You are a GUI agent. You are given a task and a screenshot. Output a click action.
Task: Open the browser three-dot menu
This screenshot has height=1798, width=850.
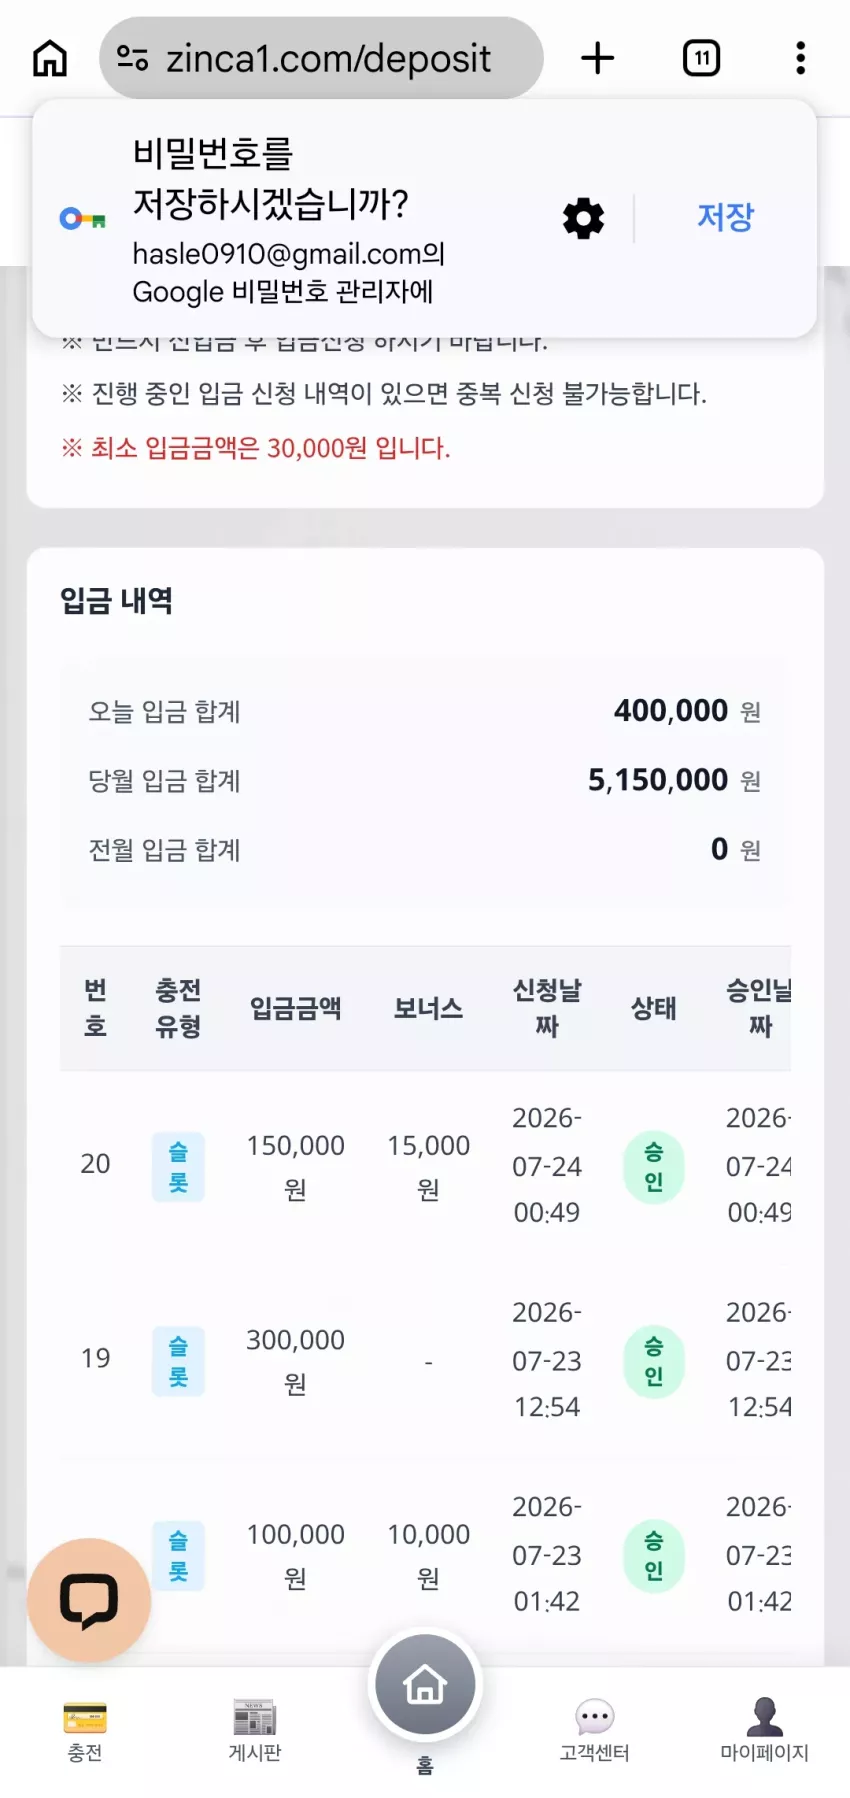click(800, 58)
